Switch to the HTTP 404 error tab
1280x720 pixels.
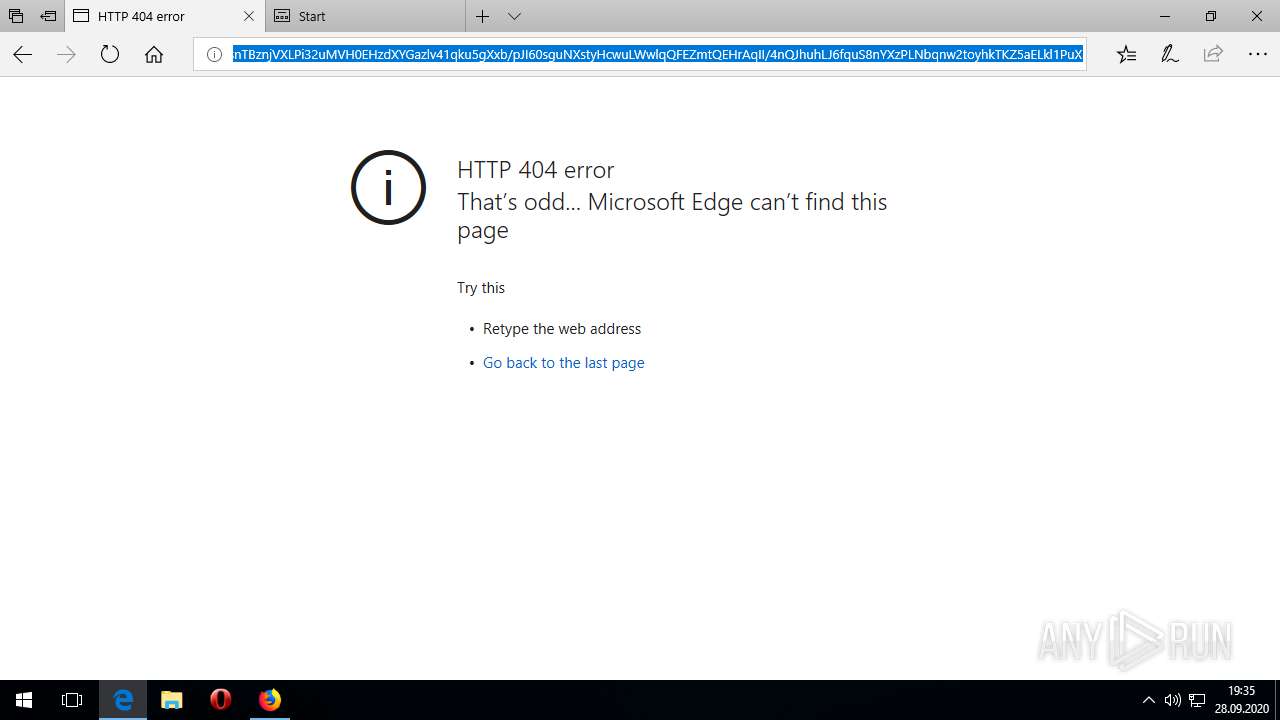click(x=165, y=16)
